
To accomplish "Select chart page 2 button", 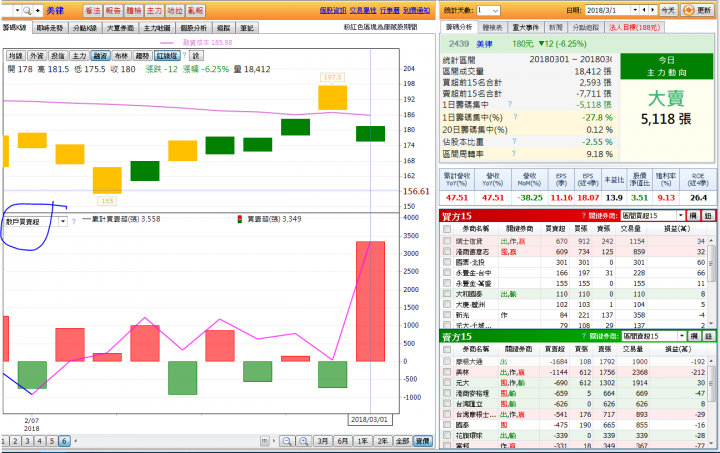I will coord(15,441).
